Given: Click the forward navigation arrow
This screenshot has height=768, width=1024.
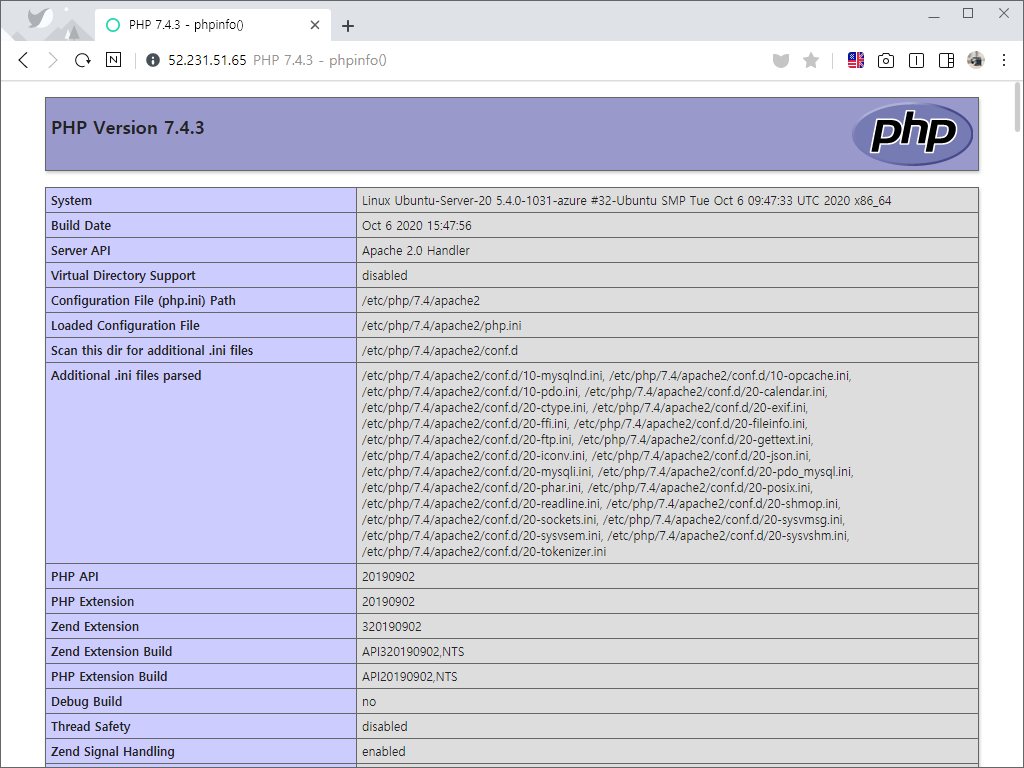Looking at the screenshot, I should pos(53,60).
